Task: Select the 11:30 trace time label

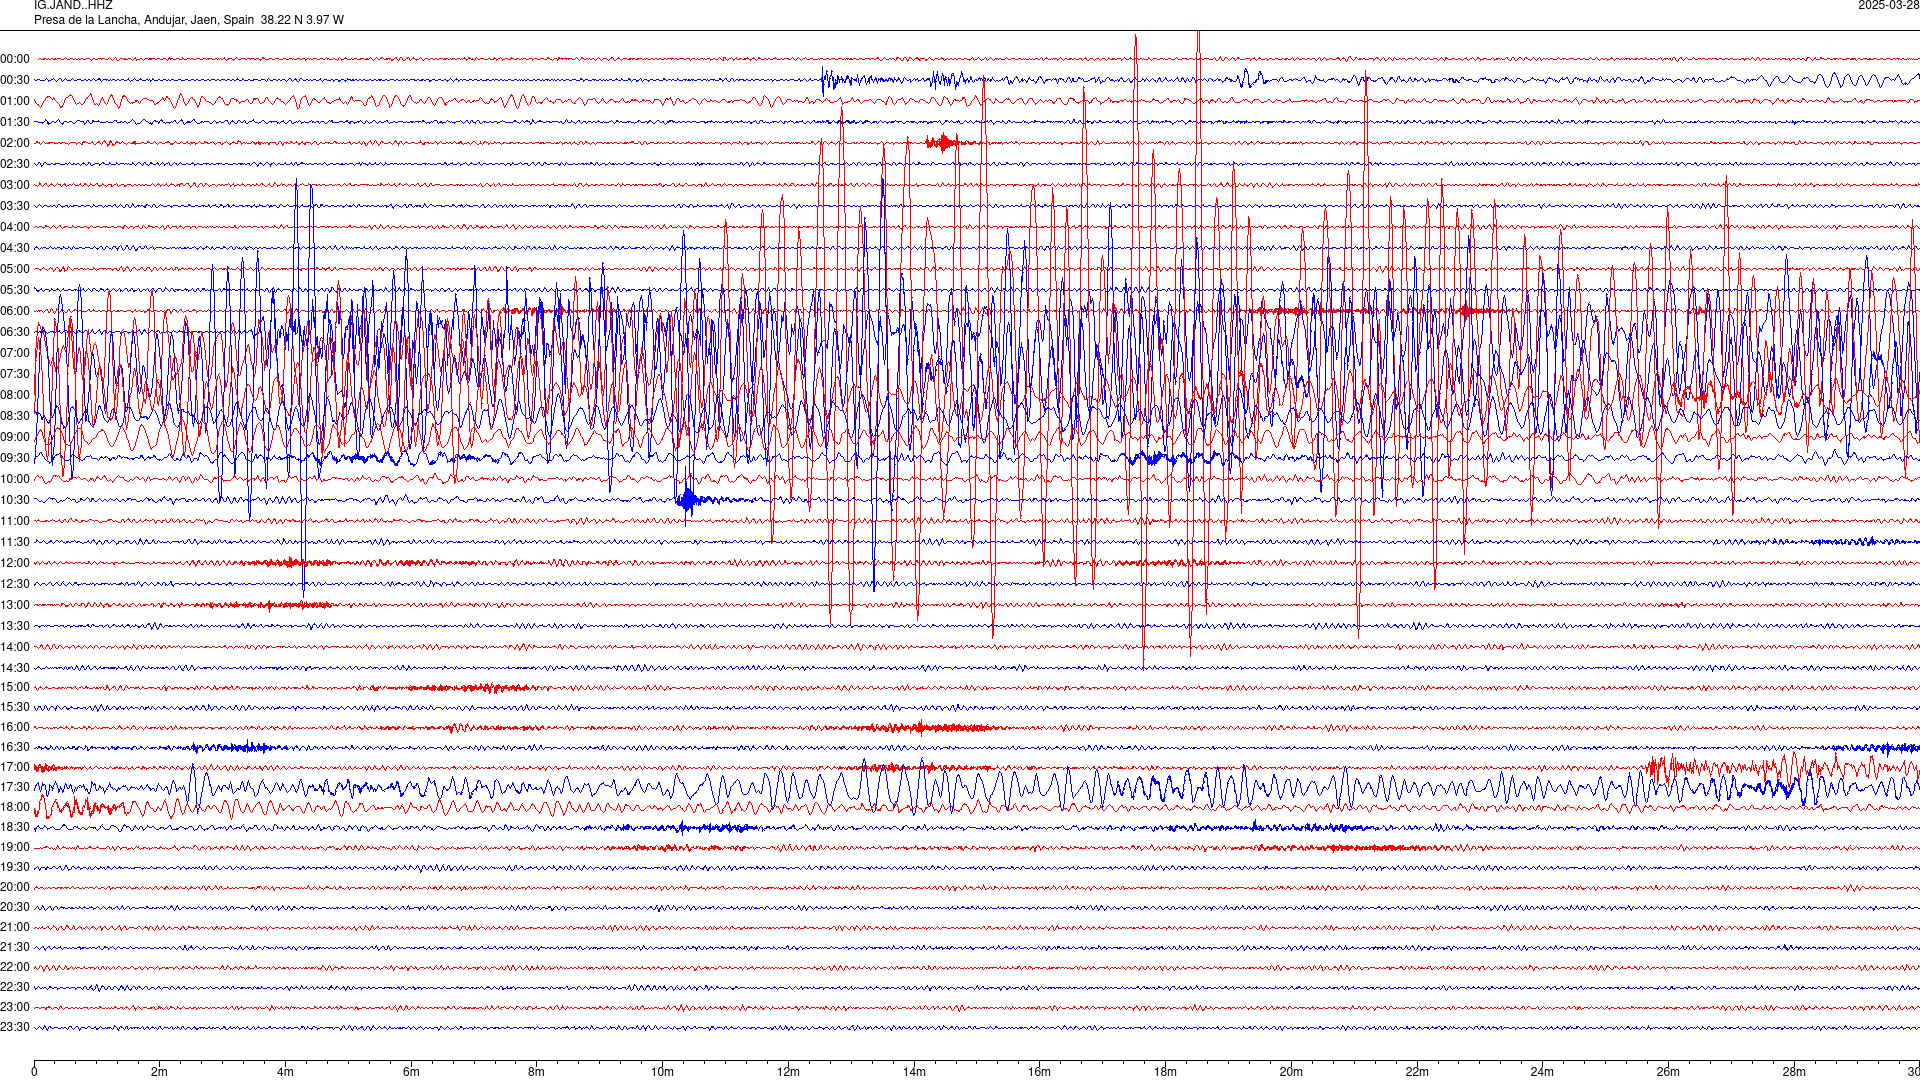Action: click(15, 542)
